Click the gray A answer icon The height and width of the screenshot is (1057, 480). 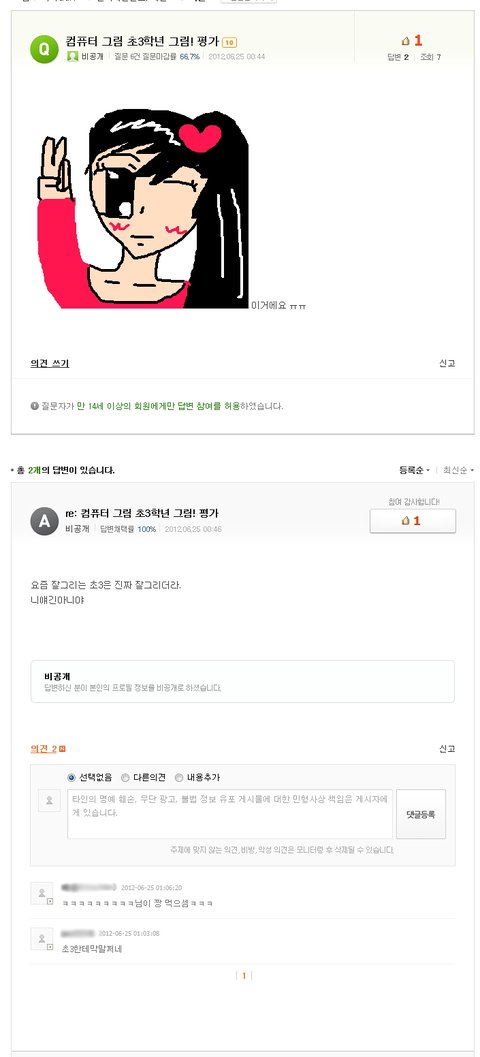point(44,521)
